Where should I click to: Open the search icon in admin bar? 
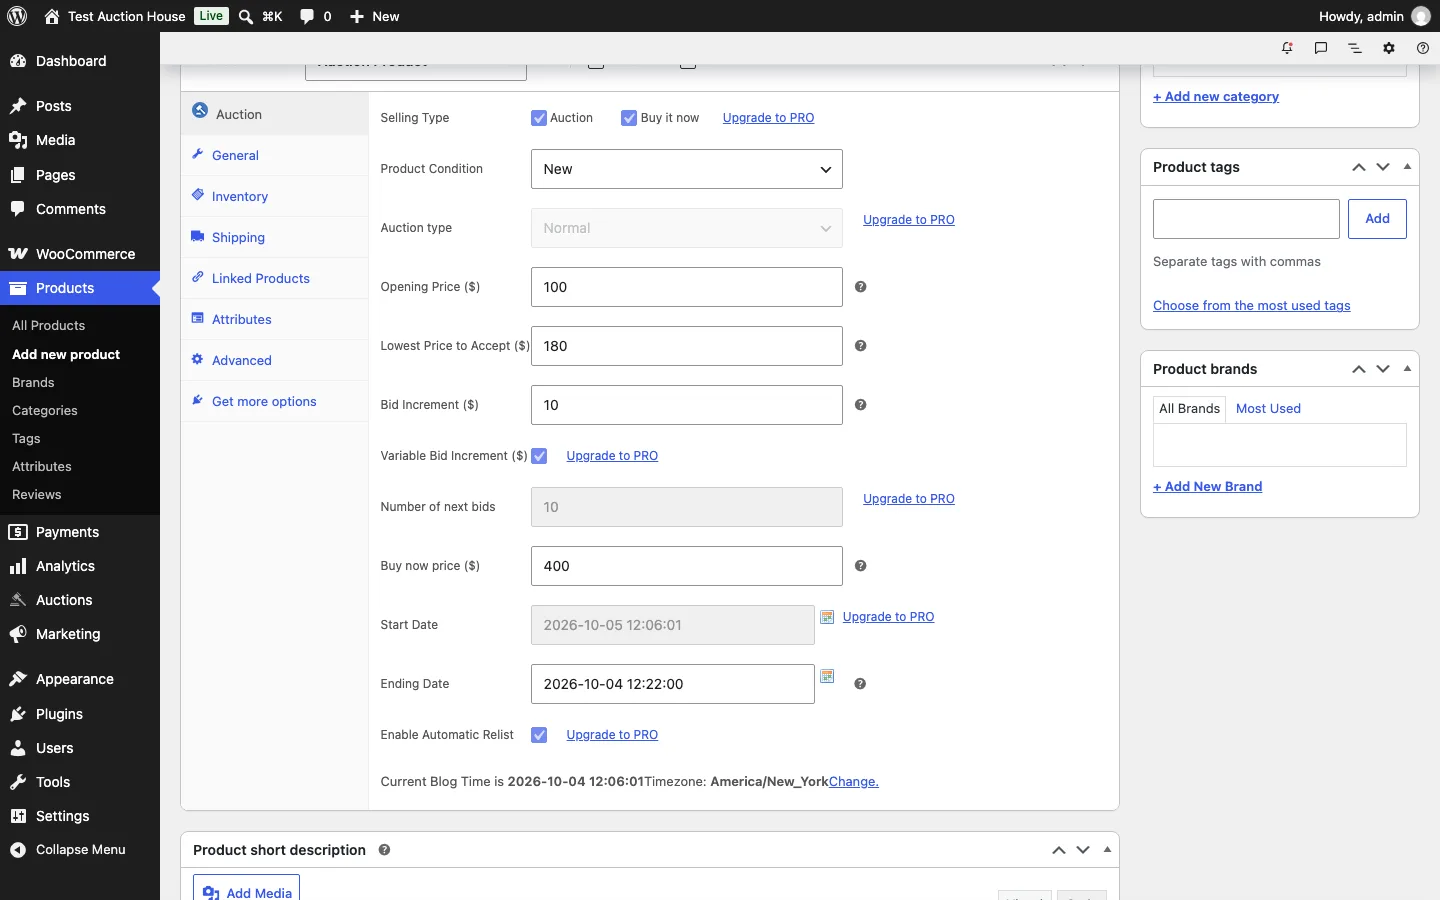pyautogui.click(x=246, y=16)
